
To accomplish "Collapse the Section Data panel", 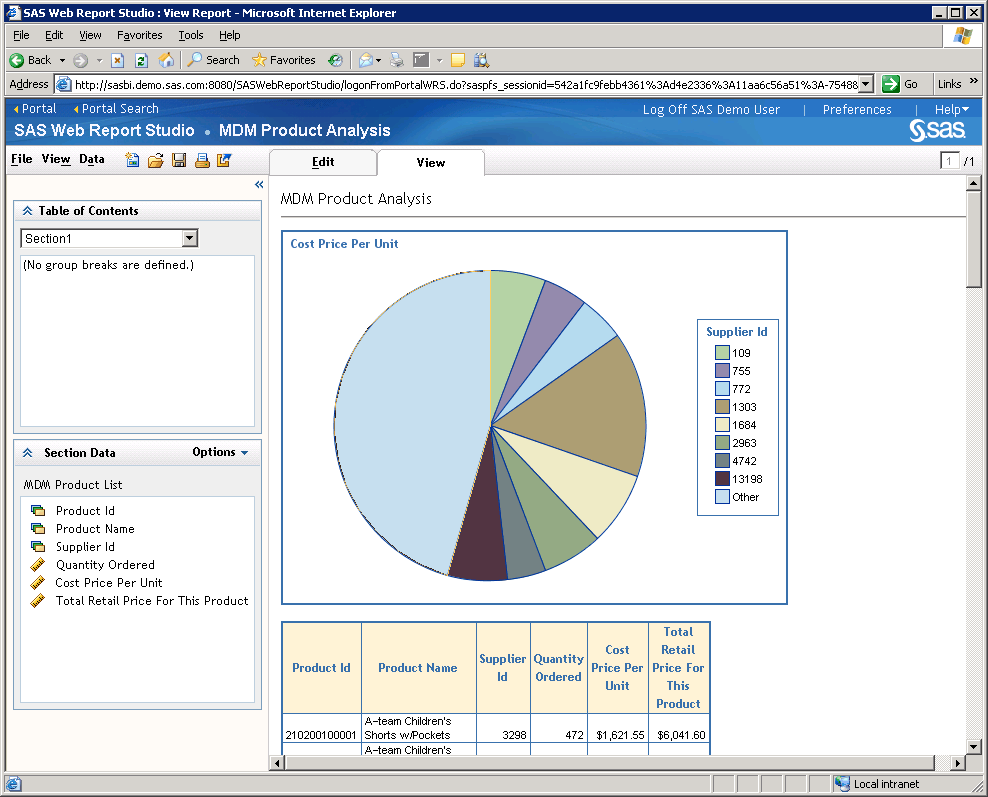I will pyautogui.click(x=28, y=453).
